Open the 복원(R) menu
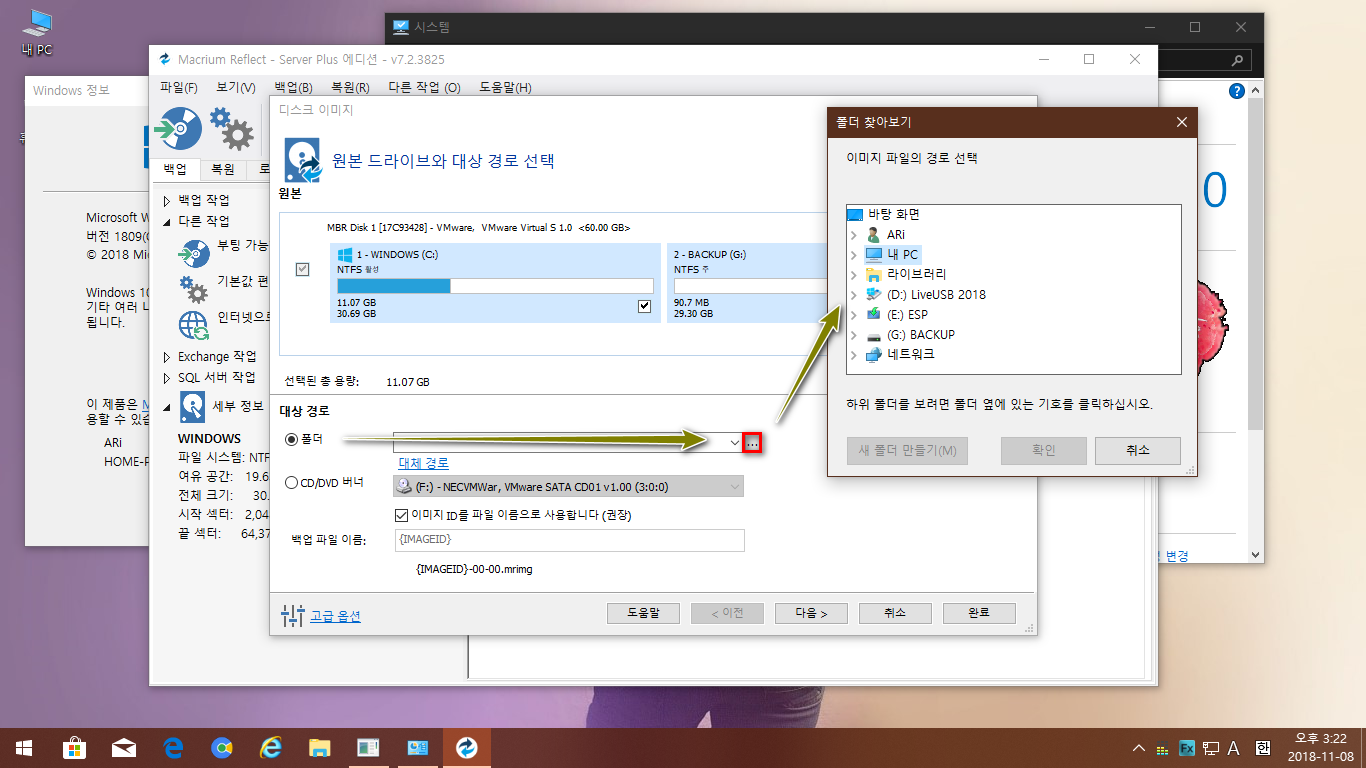This screenshot has height=768, width=1366. [x=350, y=88]
